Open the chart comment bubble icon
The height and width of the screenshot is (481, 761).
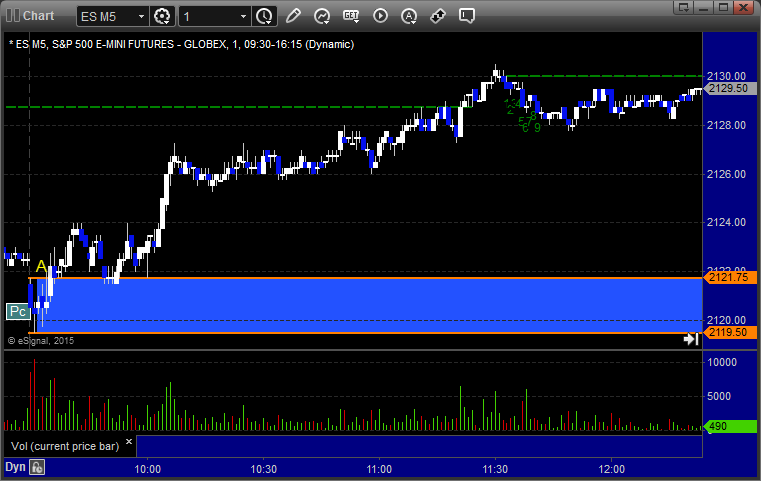467,16
